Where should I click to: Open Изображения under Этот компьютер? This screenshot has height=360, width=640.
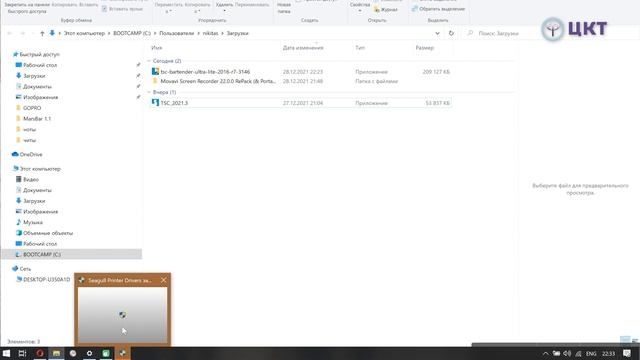[40, 211]
